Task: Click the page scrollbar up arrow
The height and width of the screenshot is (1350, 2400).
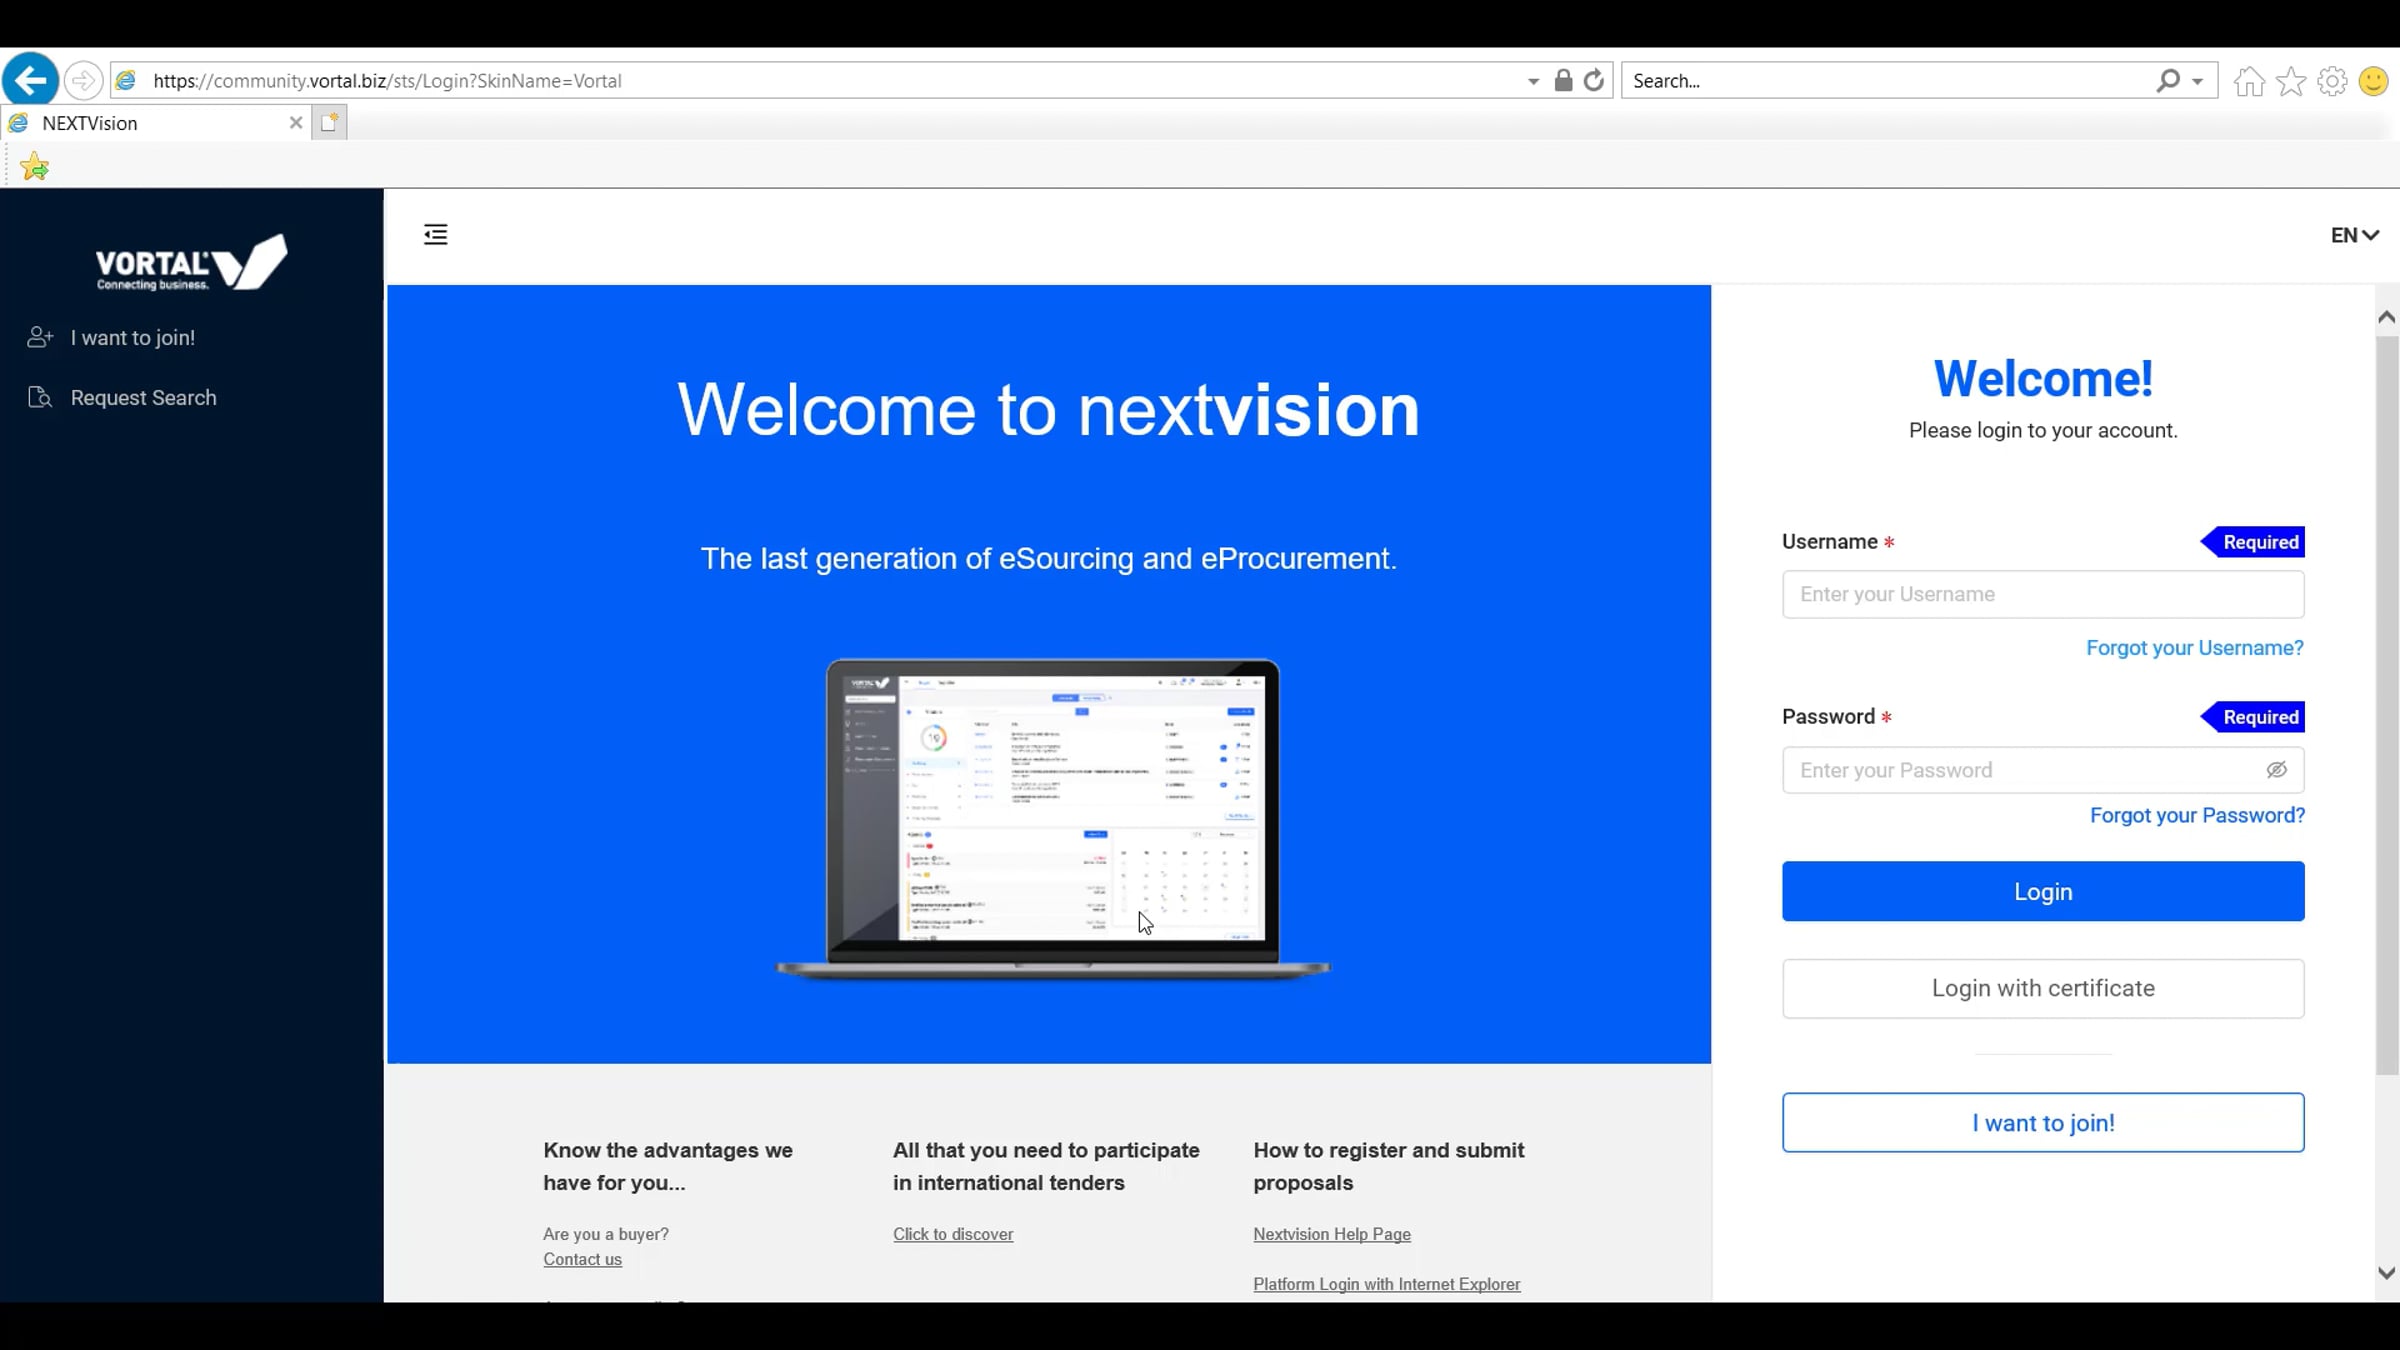Action: [x=2386, y=317]
